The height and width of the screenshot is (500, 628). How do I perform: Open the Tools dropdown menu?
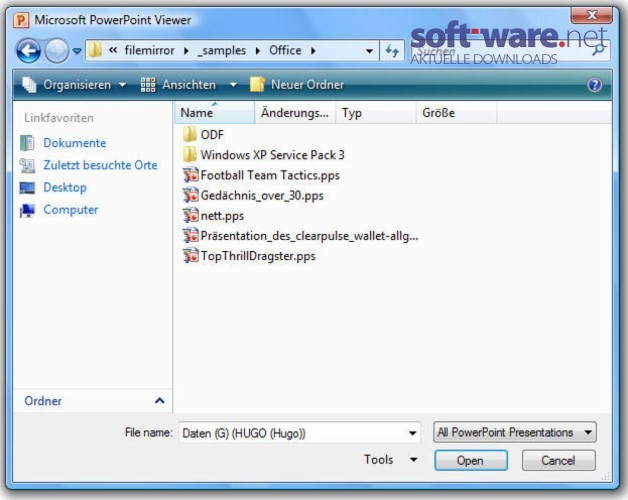390,459
